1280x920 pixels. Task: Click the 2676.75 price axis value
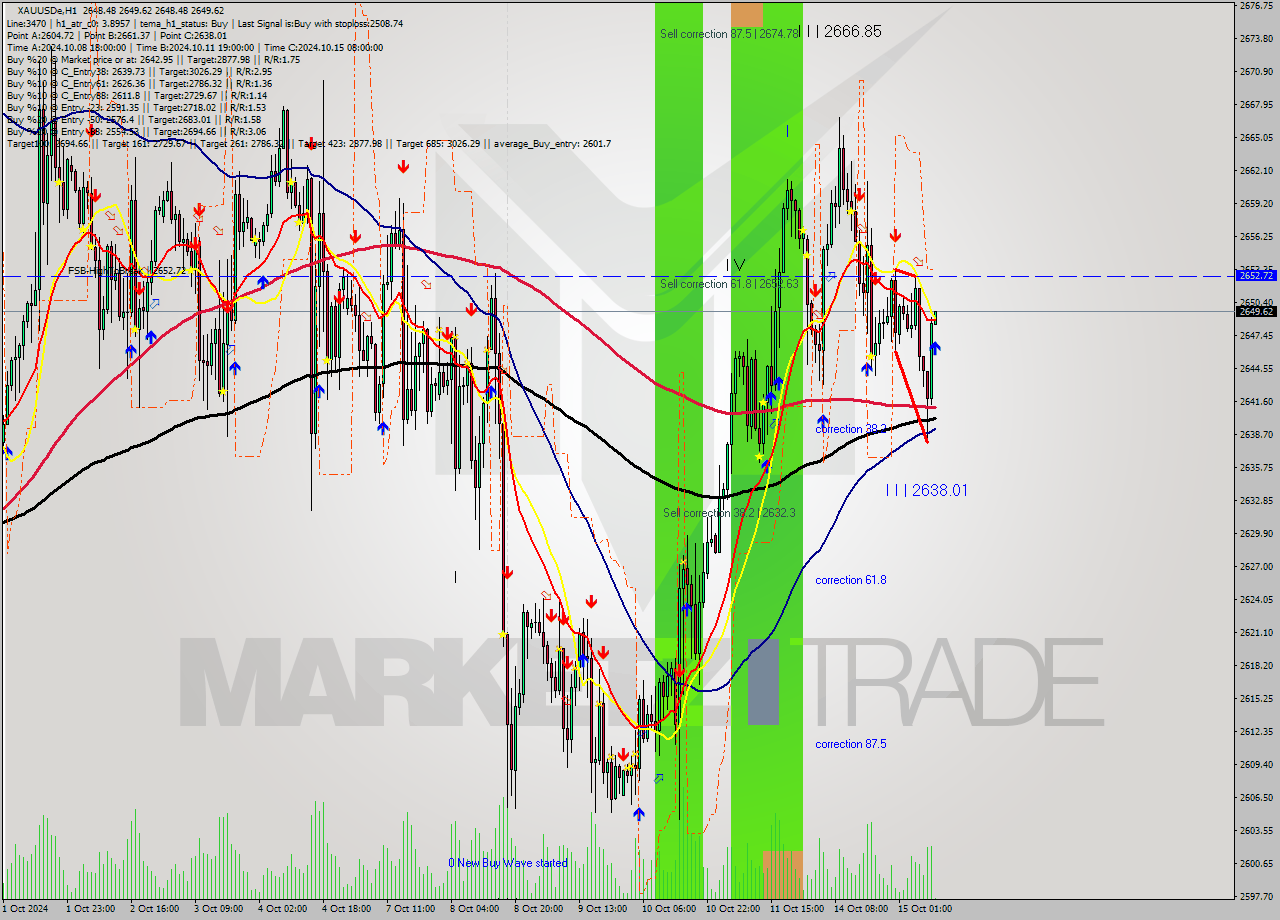pos(1256,5)
